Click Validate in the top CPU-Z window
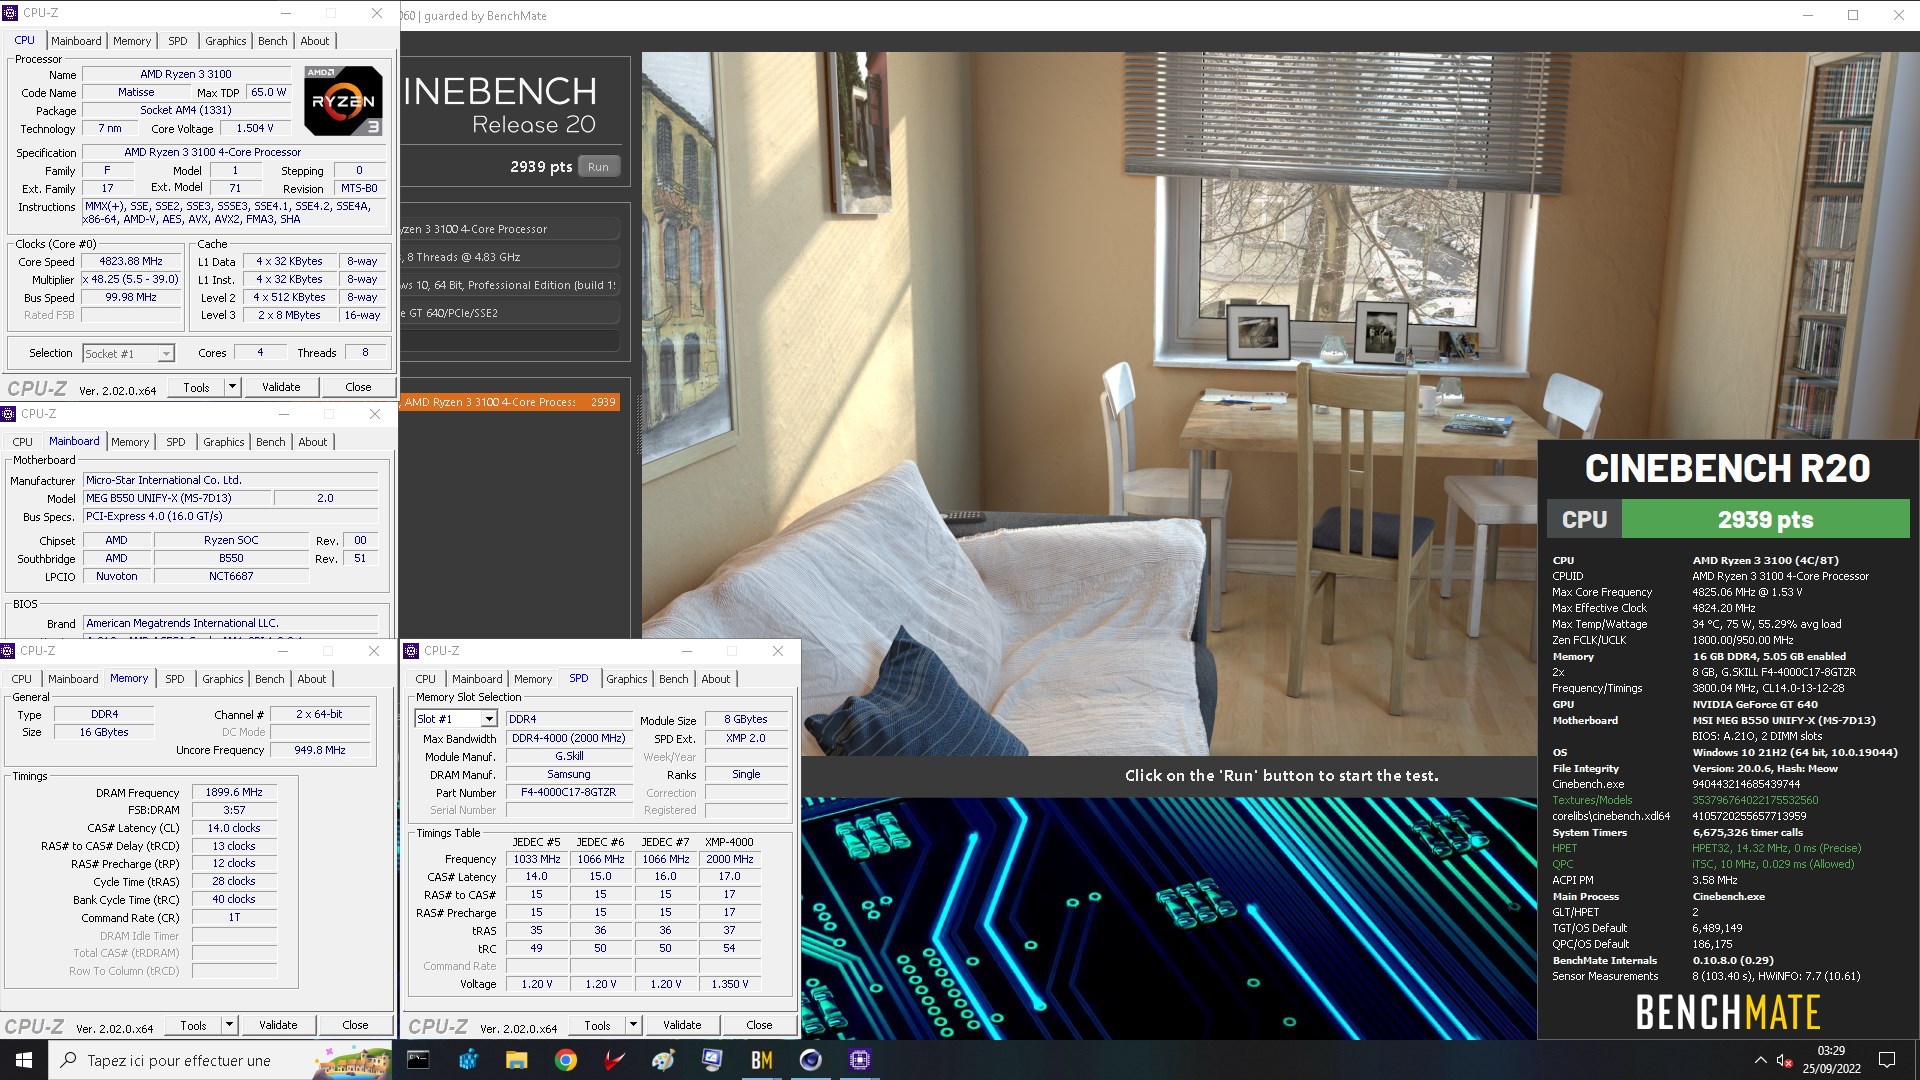Image resolution: width=1920 pixels, height=1080 pixels. [281, 387]
